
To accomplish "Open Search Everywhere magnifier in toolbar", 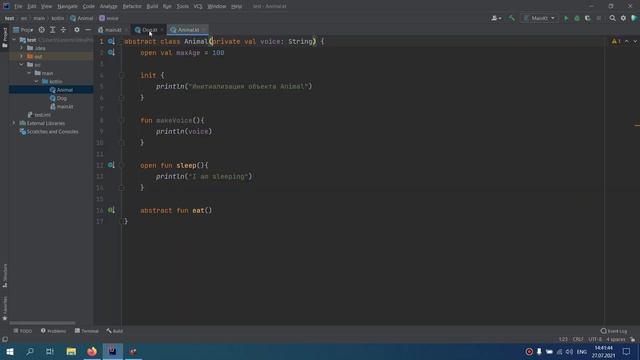I will (612, 18).
